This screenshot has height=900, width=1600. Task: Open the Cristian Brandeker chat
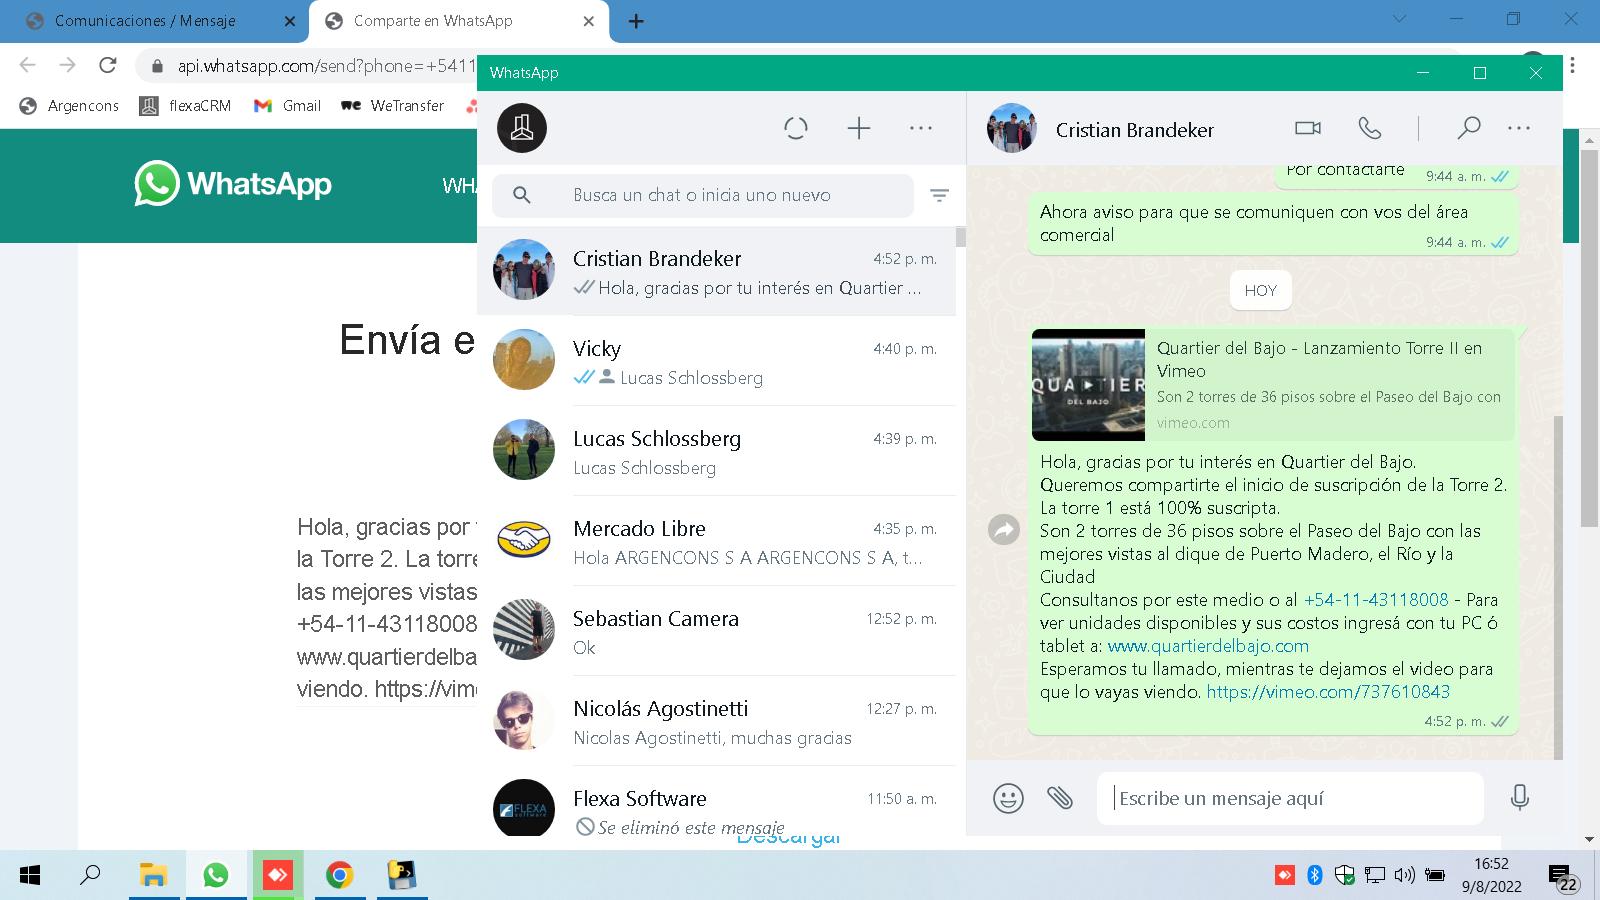tap(716, 271)
